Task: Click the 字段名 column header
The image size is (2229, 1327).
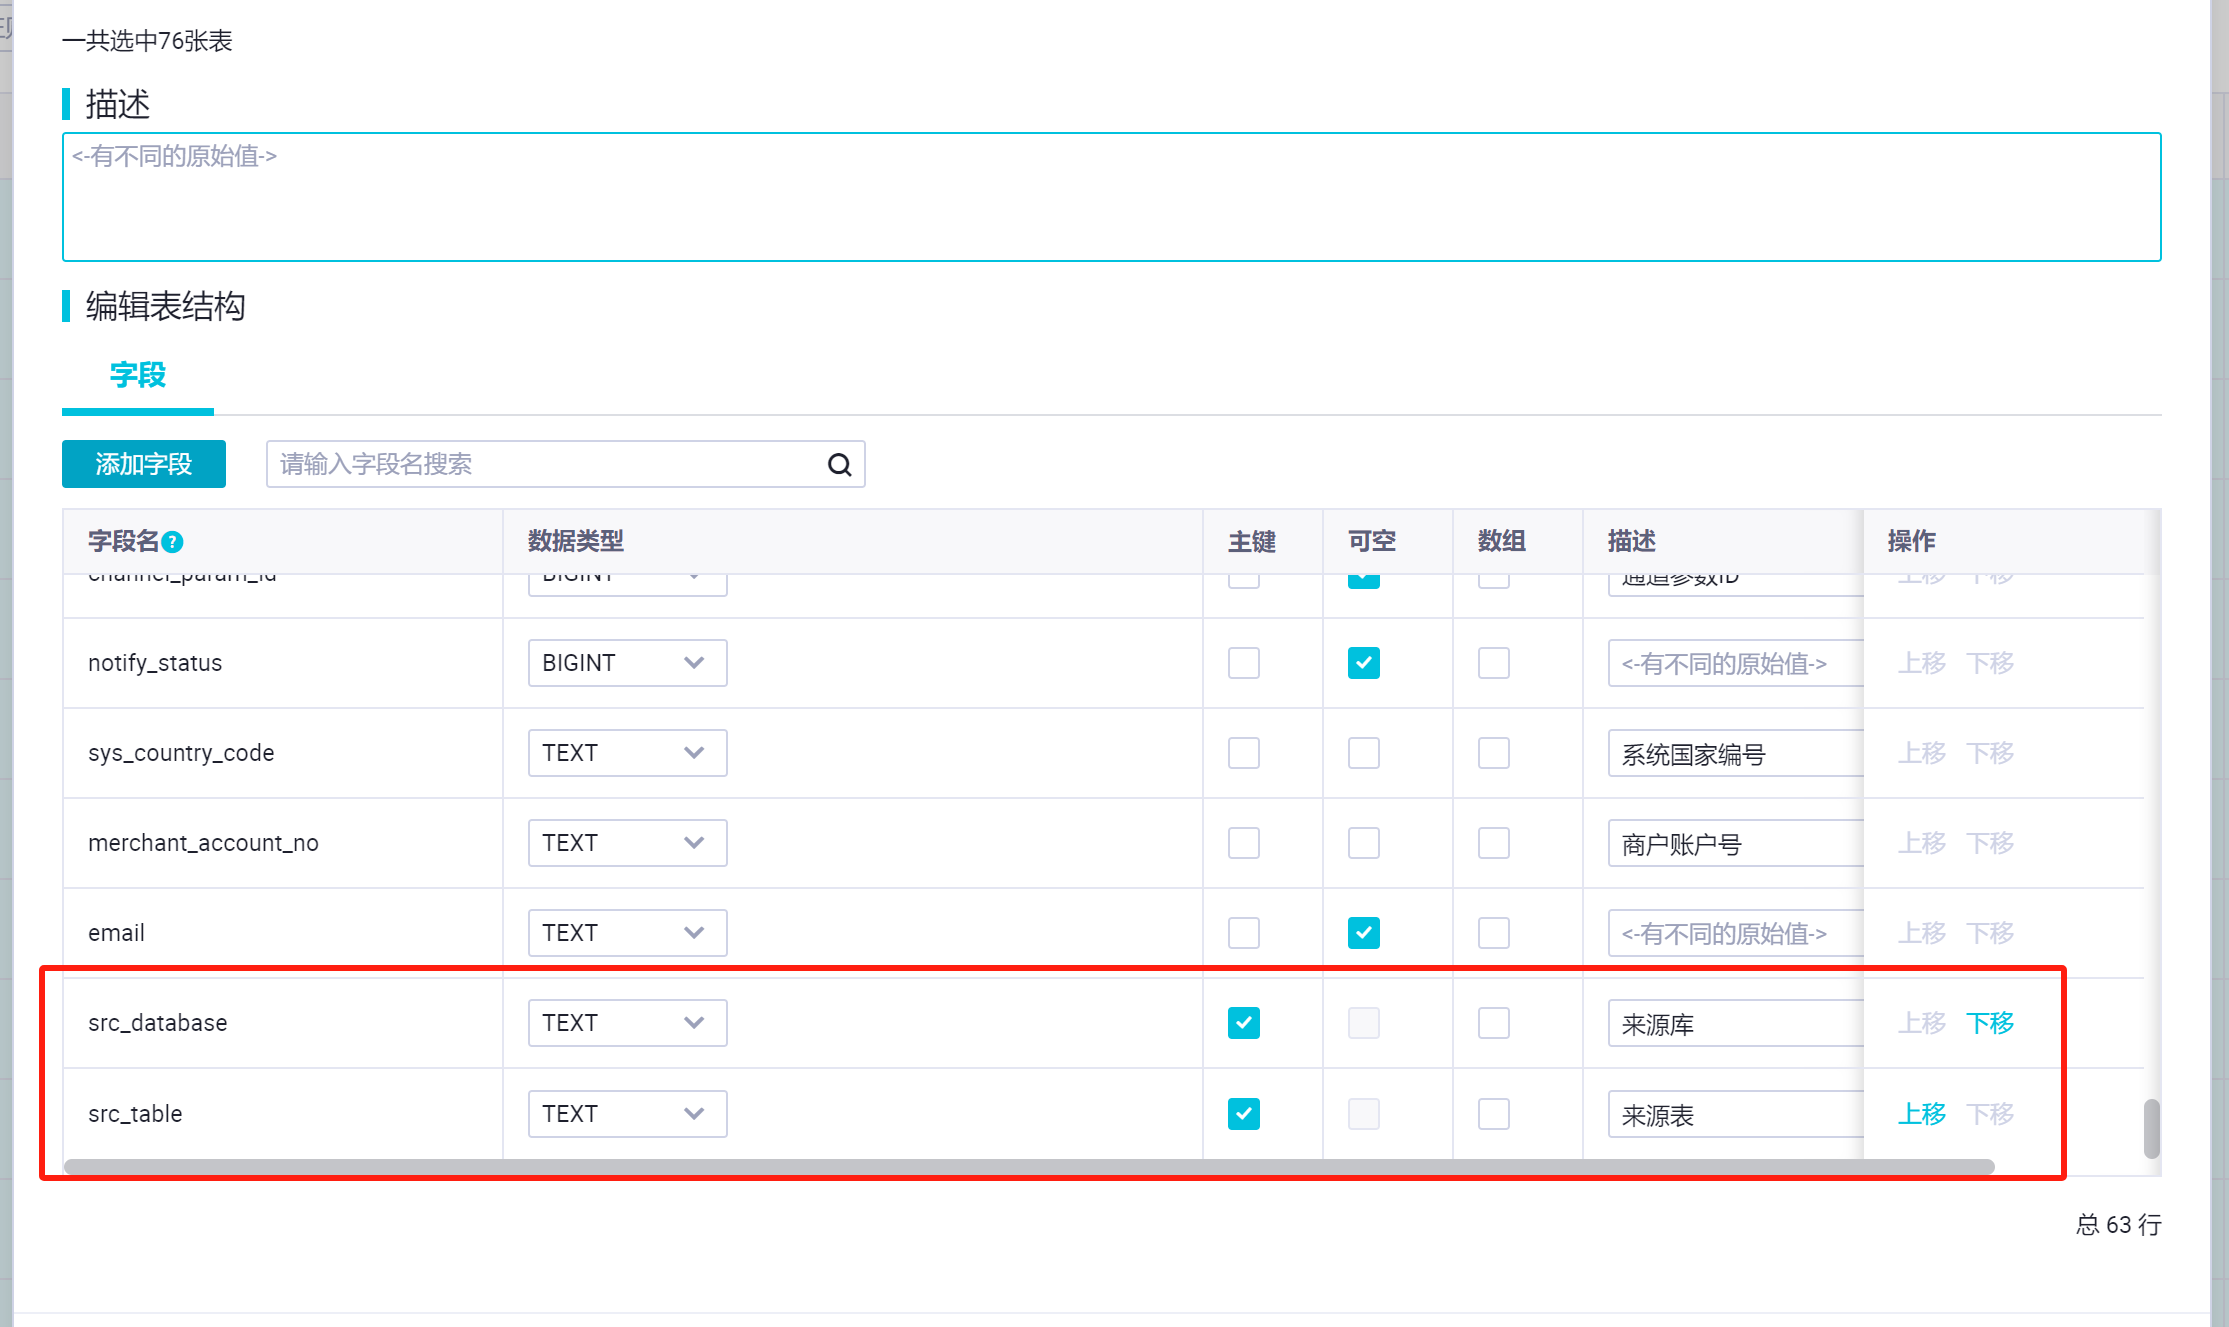Action: [x=283, y=542]
